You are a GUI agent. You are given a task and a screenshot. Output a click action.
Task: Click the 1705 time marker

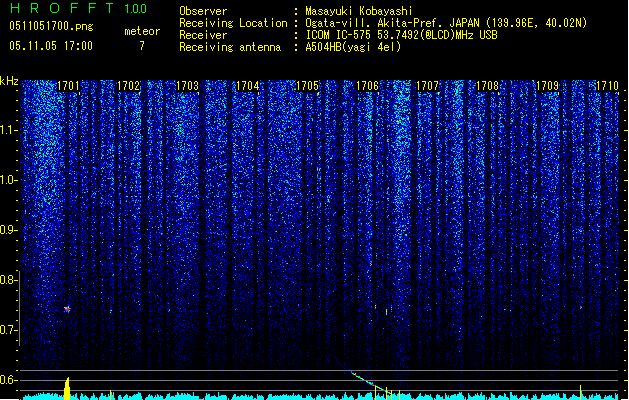point(307,86)
